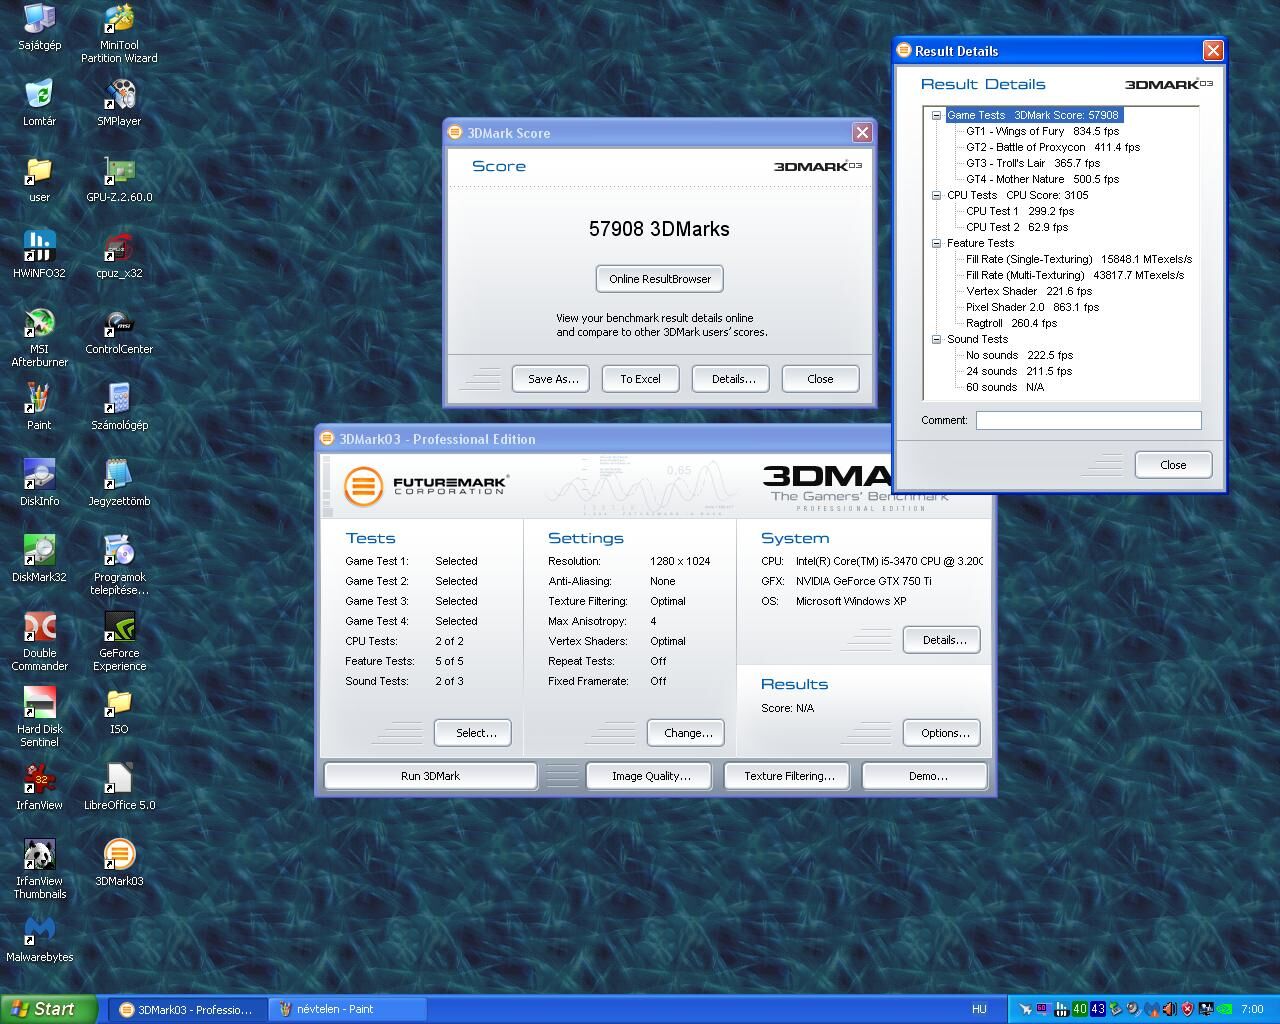Select Pixel Shader 2.0 result row
This screenshot has width=1280, height=1024.
pos(1032,307)
